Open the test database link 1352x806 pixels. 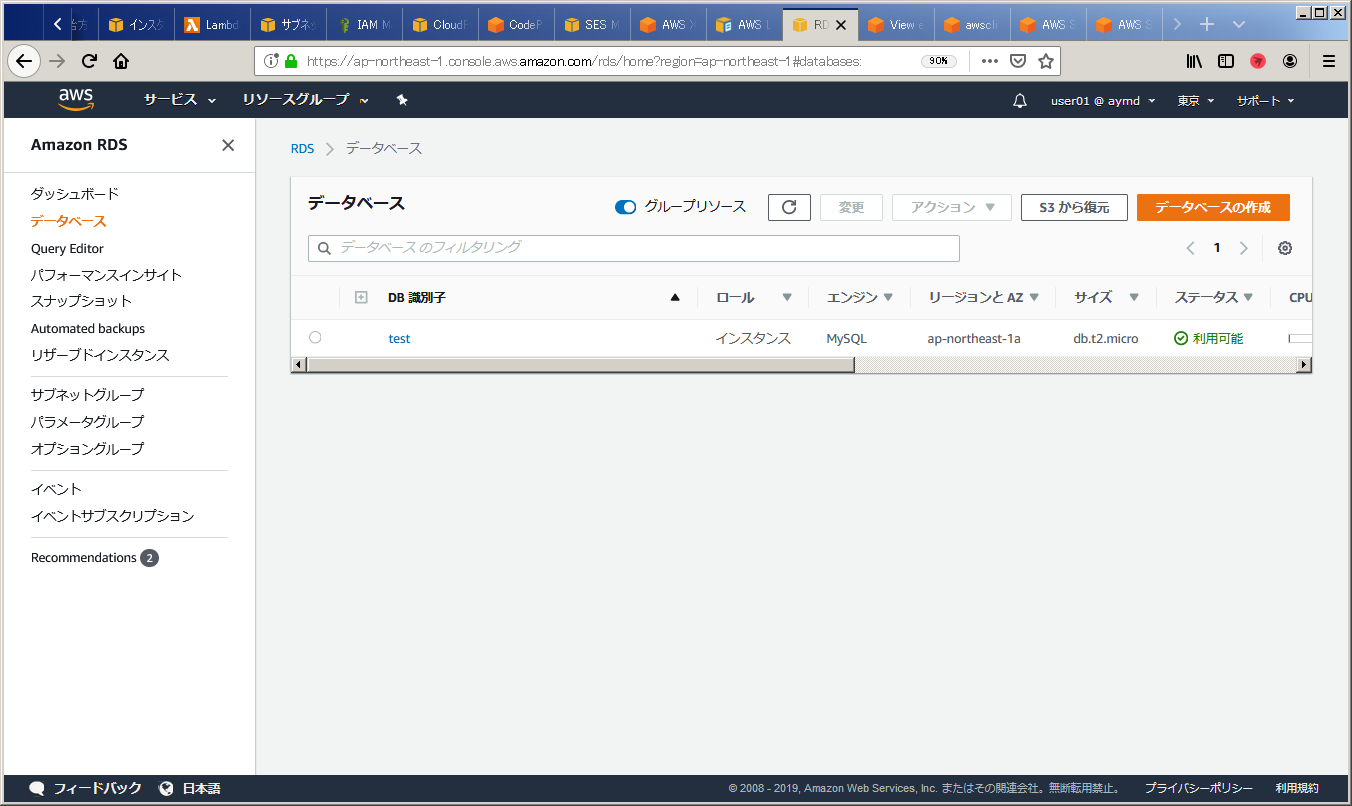tap(399, 338)
